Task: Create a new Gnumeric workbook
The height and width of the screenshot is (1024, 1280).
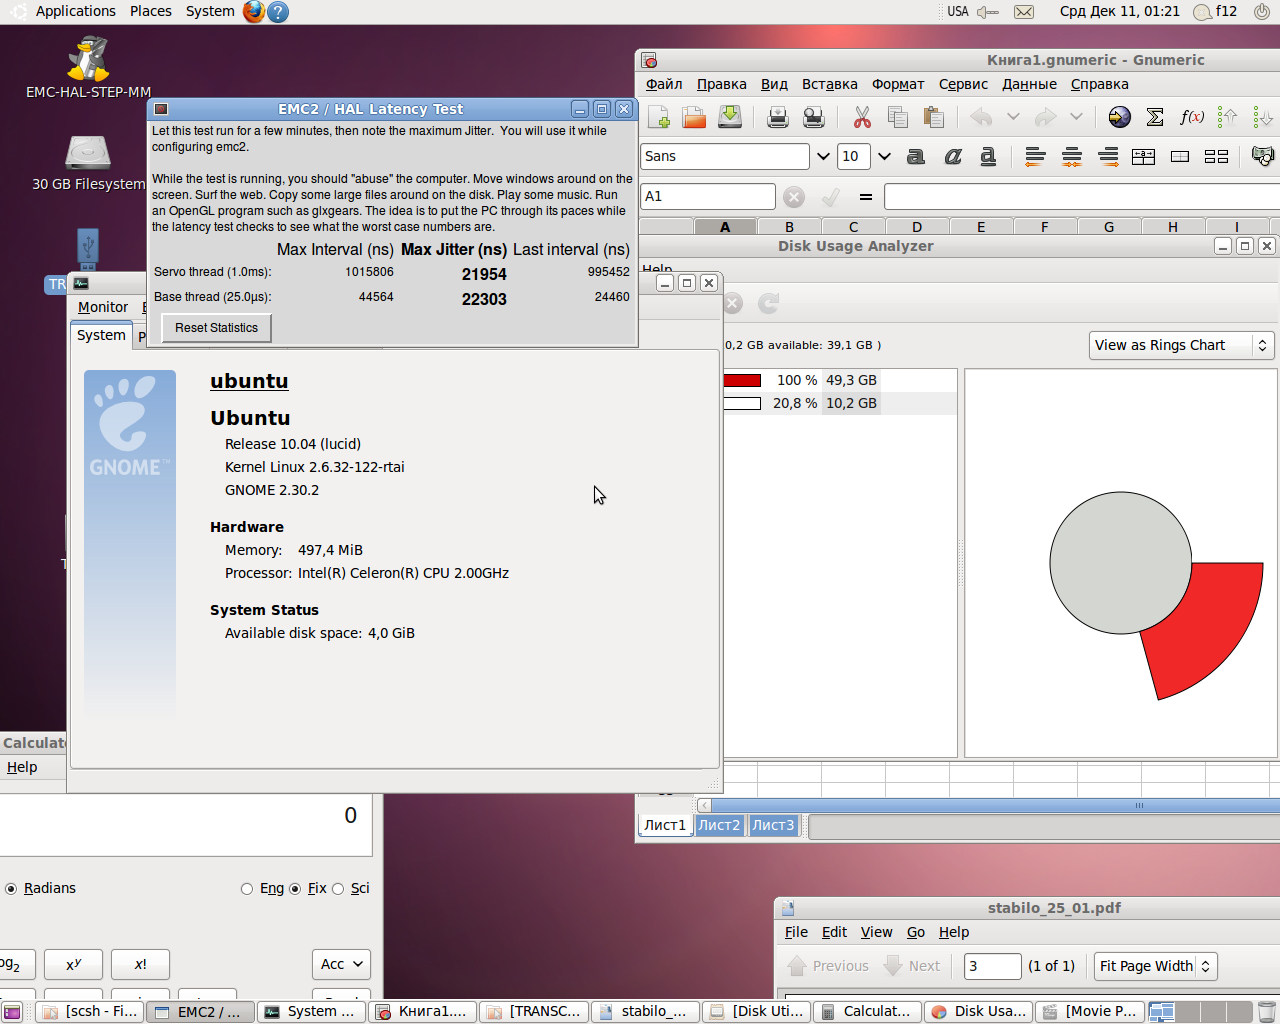Action: [x=659, y=117]
